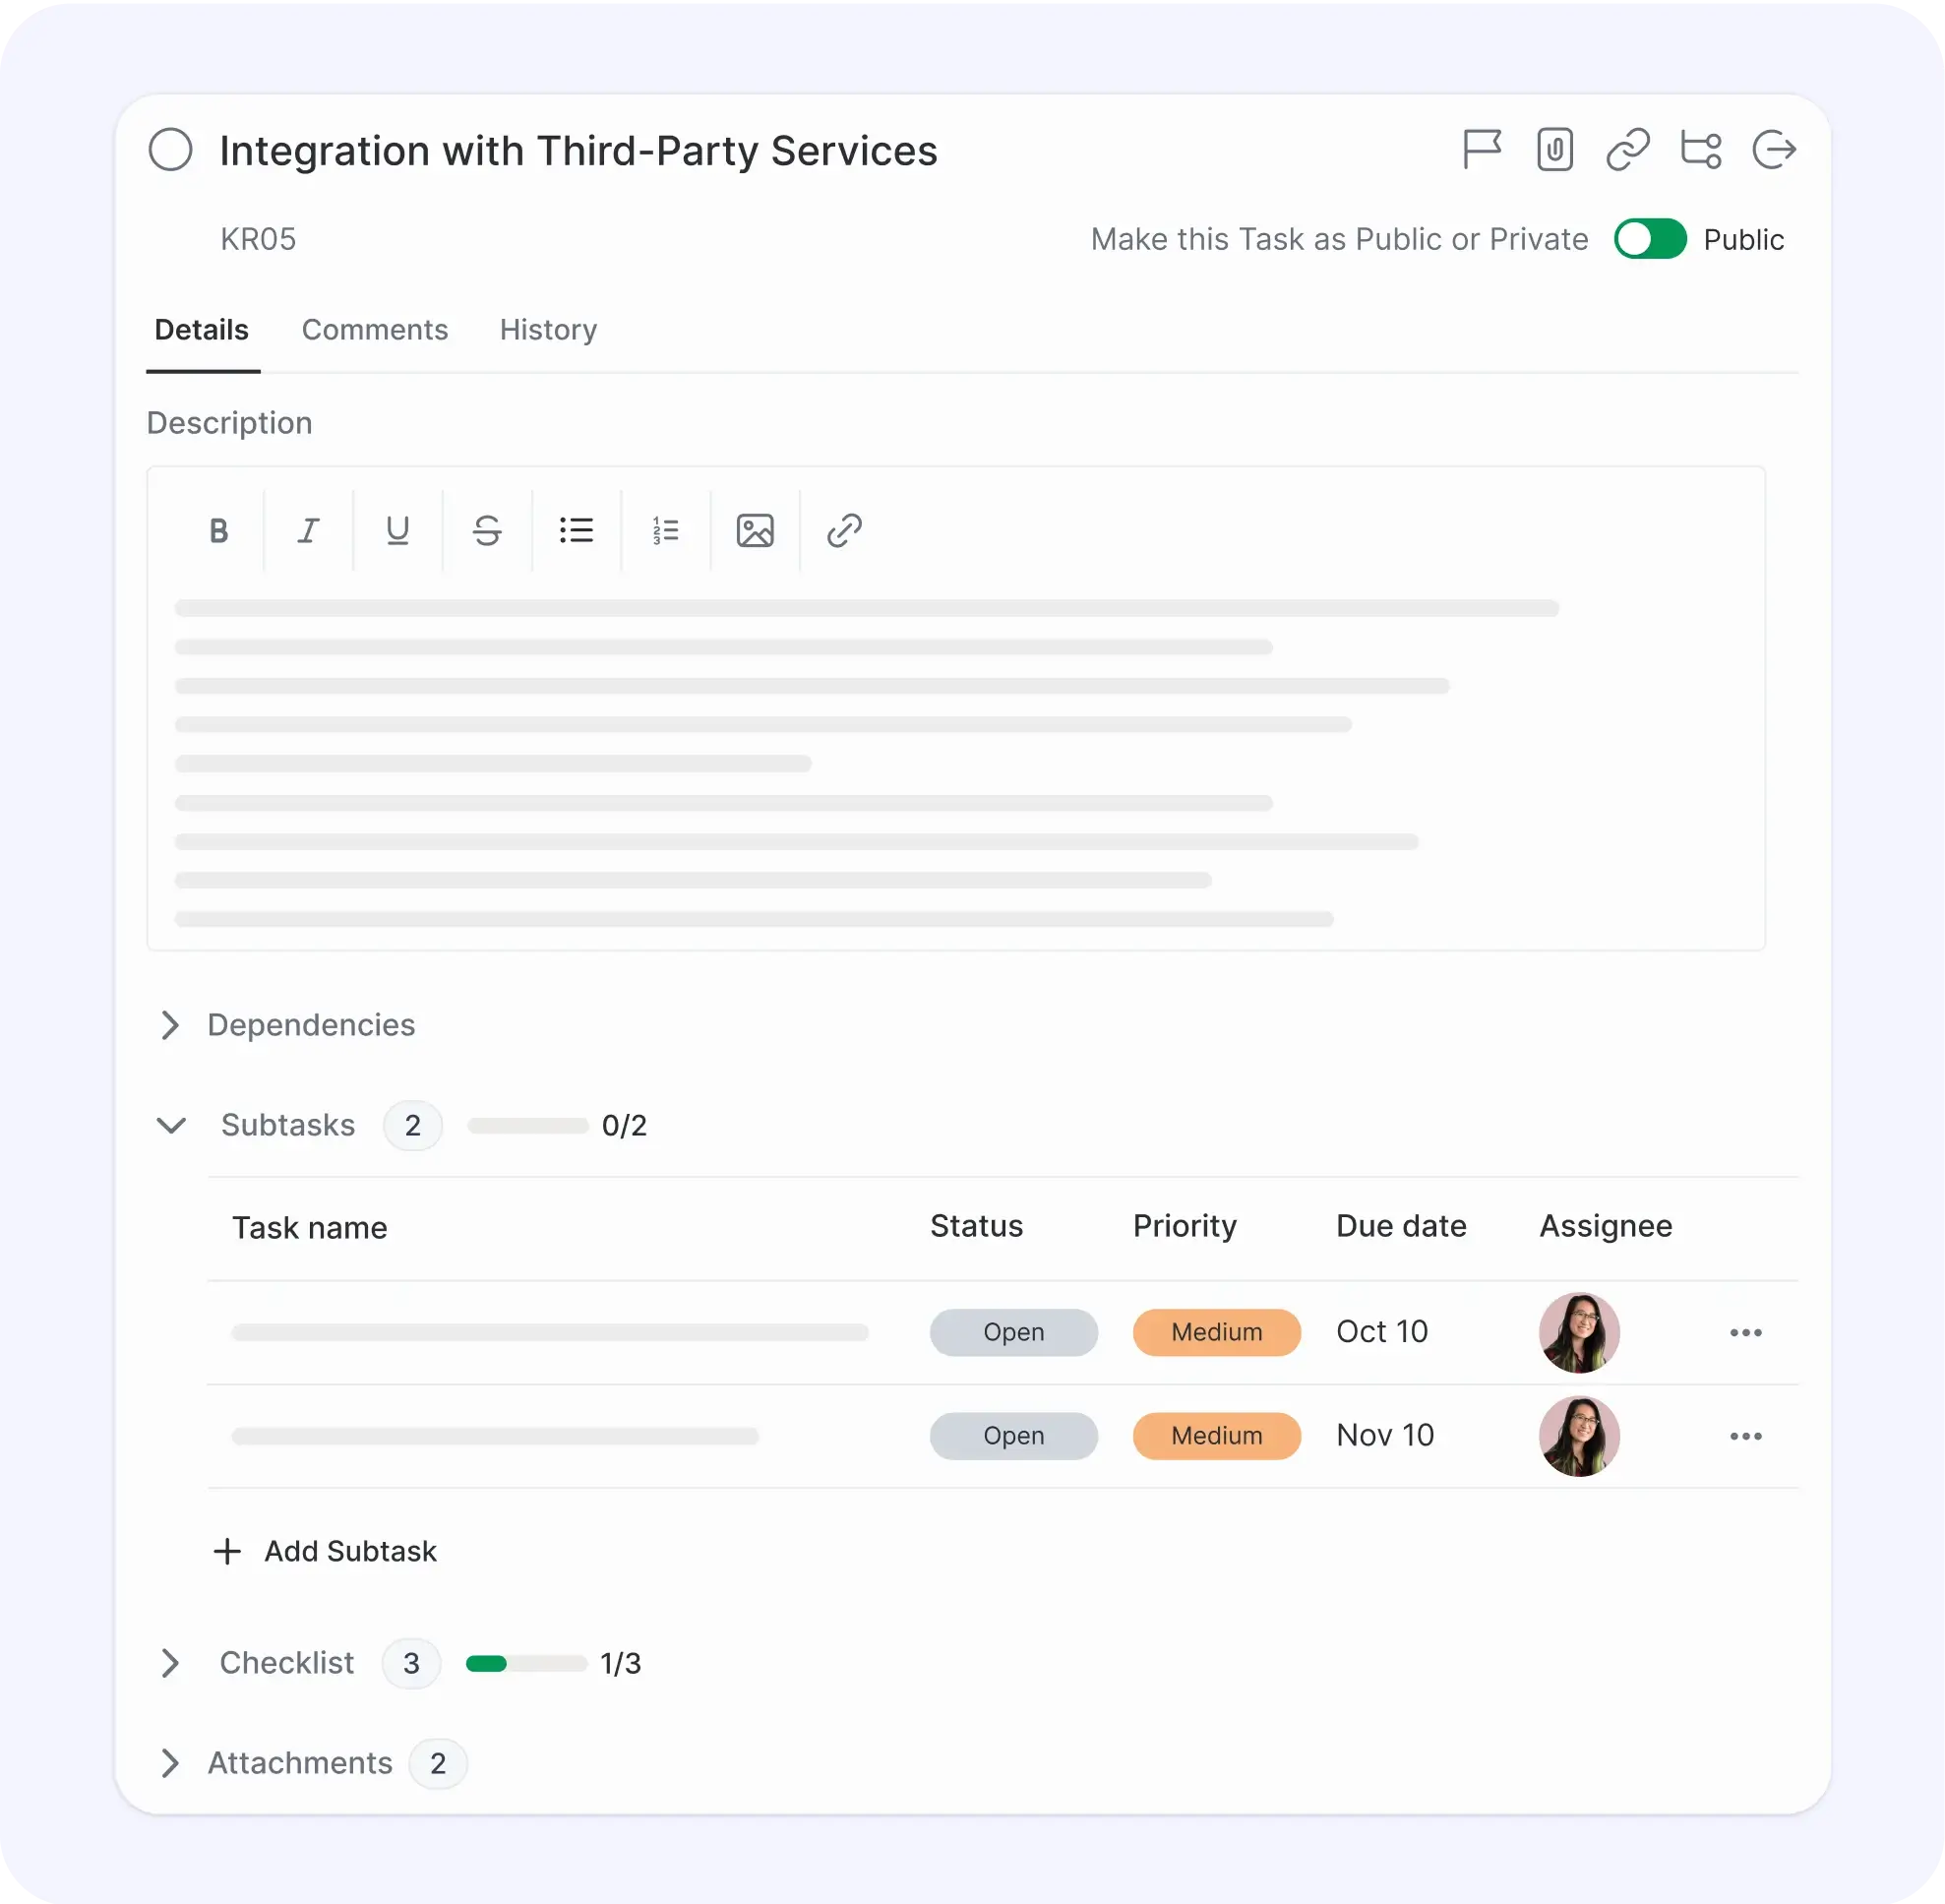The image size is (1945, 1904).
Task: Toggle the bulleted list formatting
Action: pyautogui.click(x=576, y=530)
